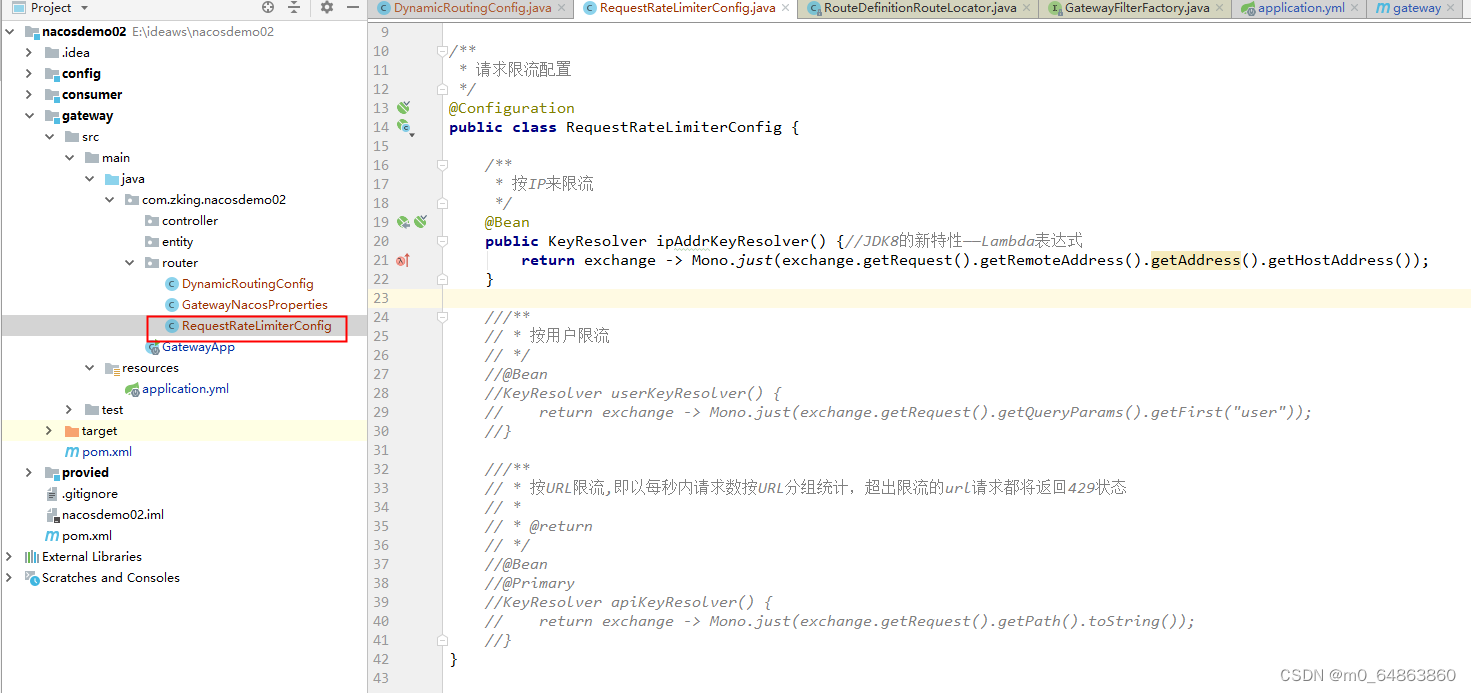
Task: Click the Spring class gutter icon on line 14
Action: point(404,127)
